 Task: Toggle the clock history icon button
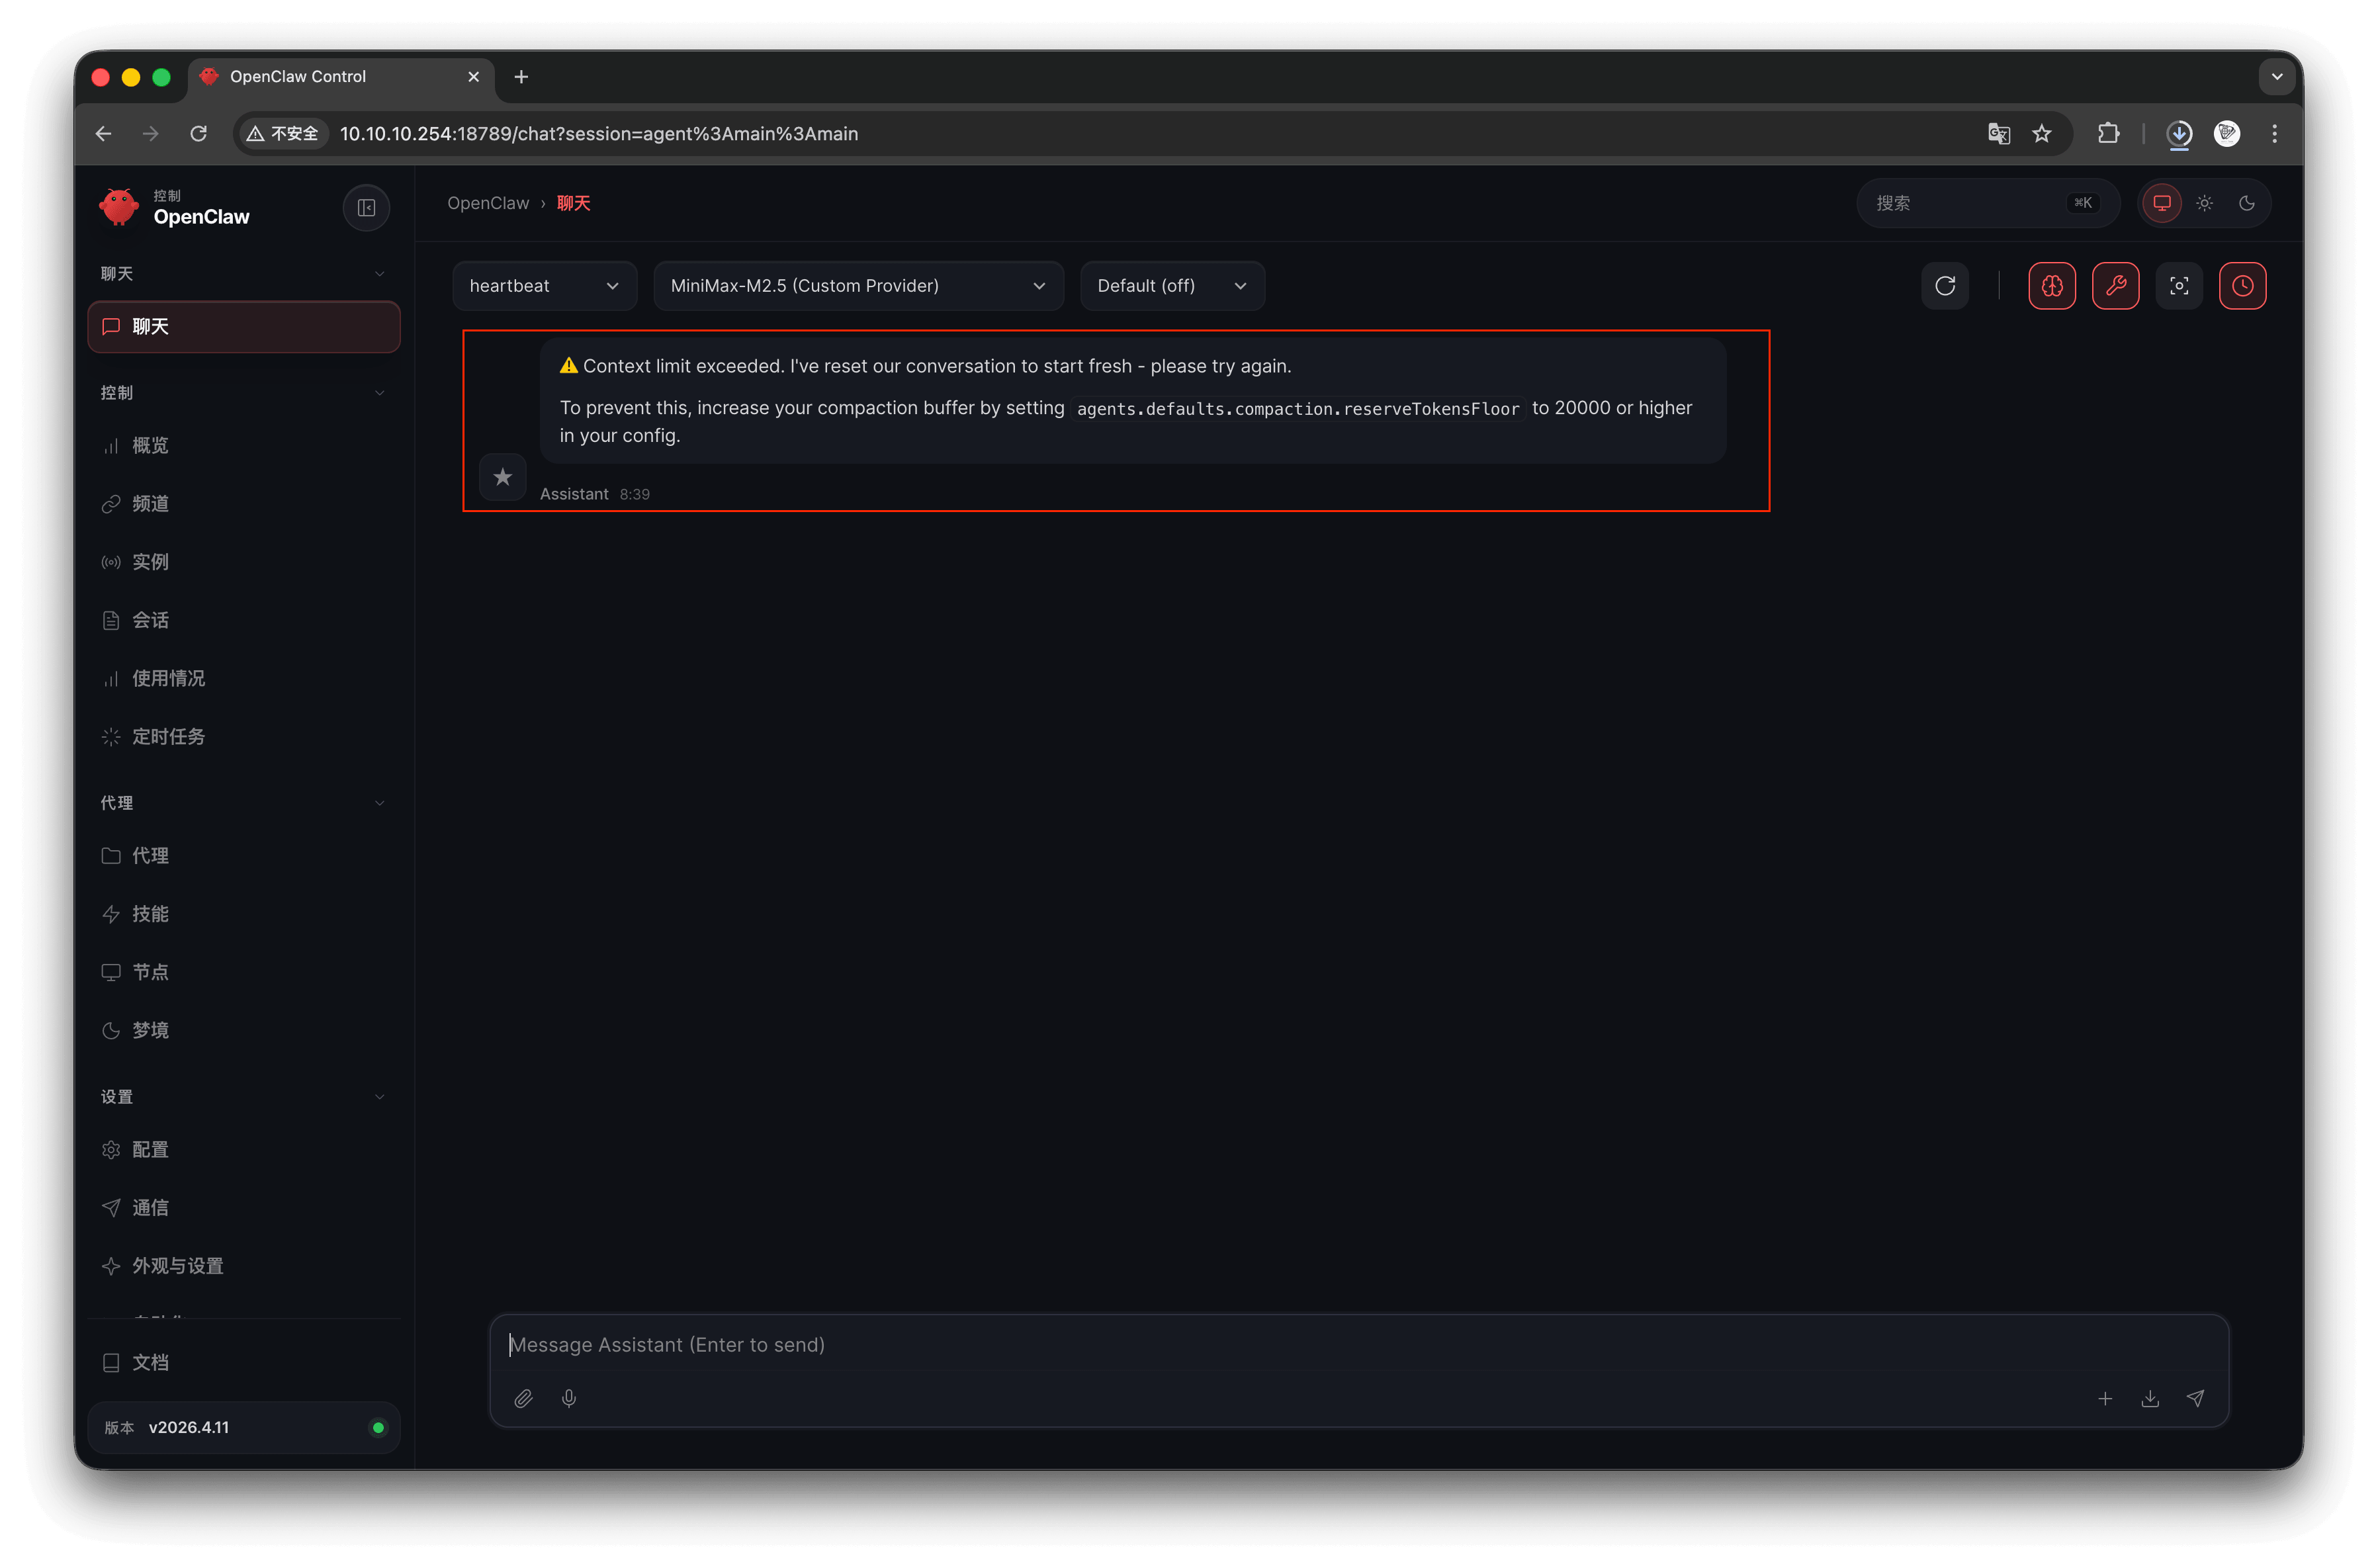[x=2242, y=286]
